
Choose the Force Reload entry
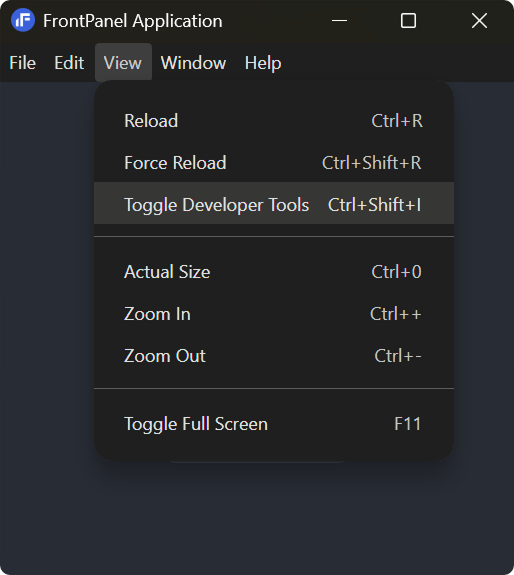tap(274, 162)
